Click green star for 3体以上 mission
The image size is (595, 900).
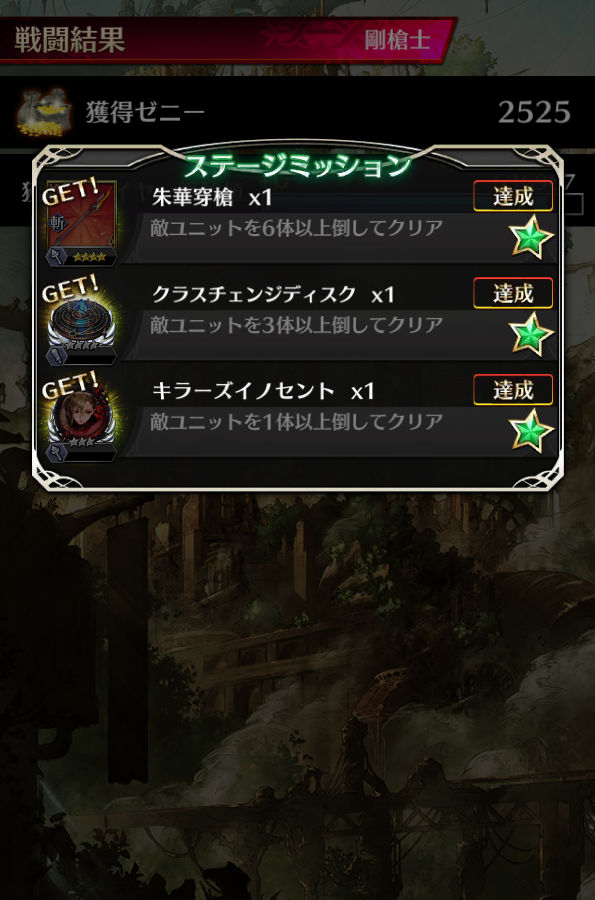(x=531, y=334)
